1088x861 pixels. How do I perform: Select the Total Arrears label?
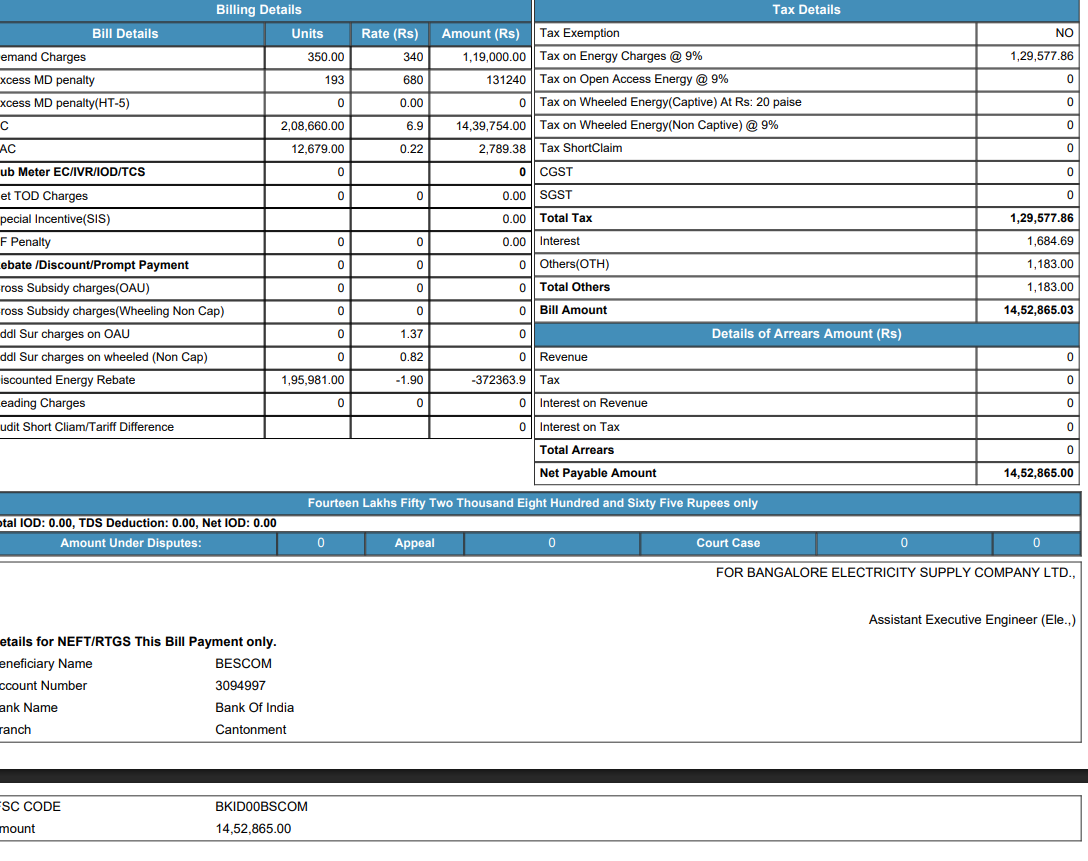[577, 450]
